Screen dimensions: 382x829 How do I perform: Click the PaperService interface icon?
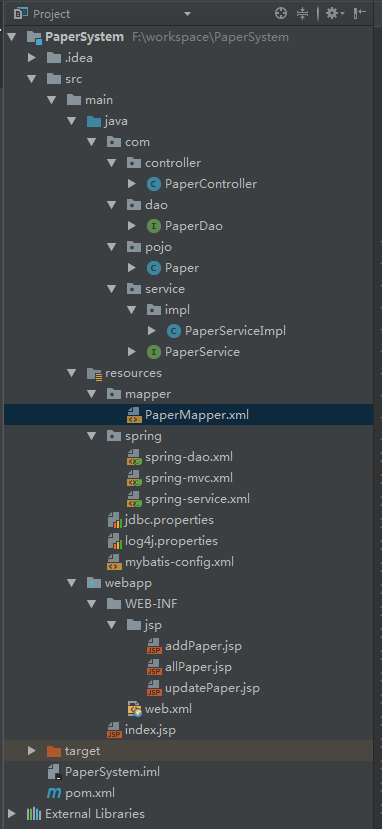tap(153, 352)
